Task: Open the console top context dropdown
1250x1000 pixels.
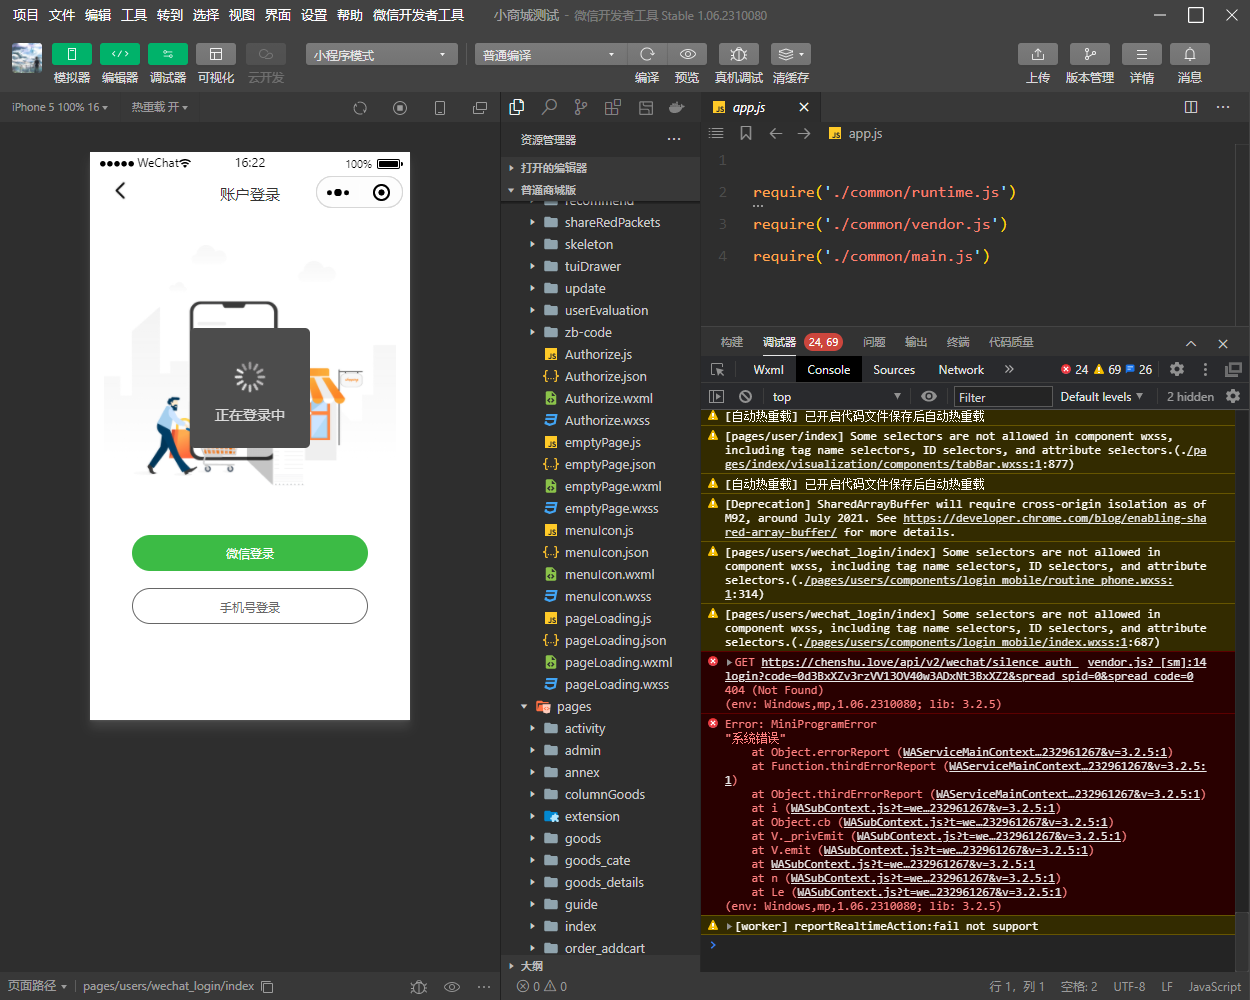Action: (x=836, y=396)
